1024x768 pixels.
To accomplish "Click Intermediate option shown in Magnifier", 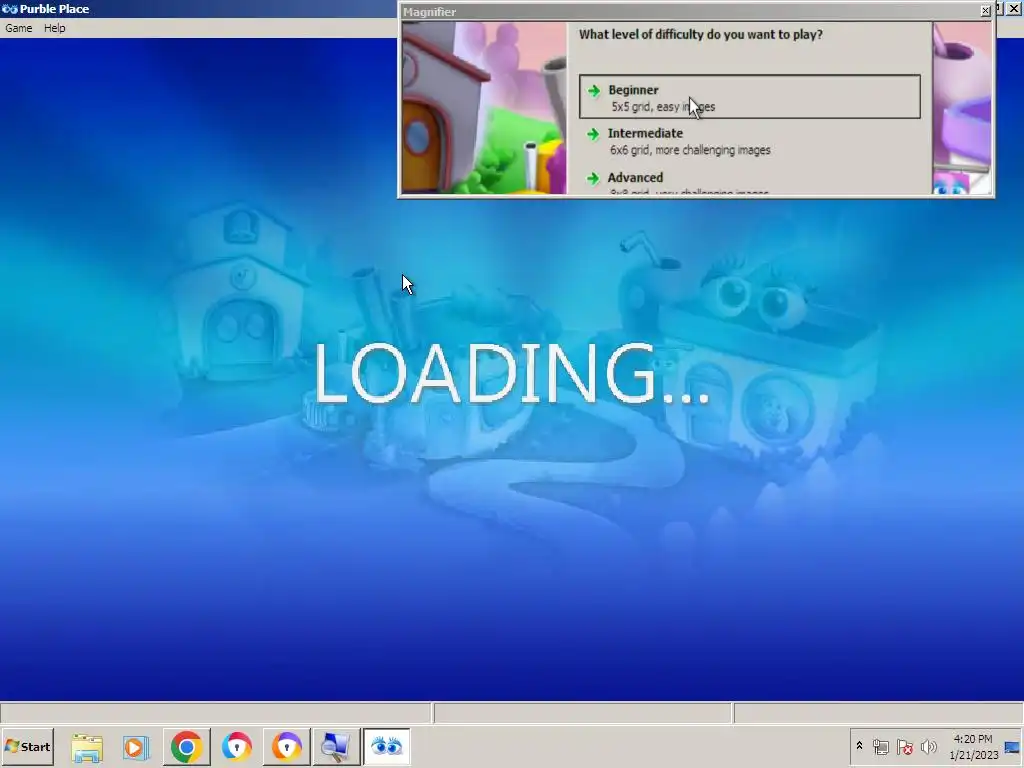I will [750, 141].
